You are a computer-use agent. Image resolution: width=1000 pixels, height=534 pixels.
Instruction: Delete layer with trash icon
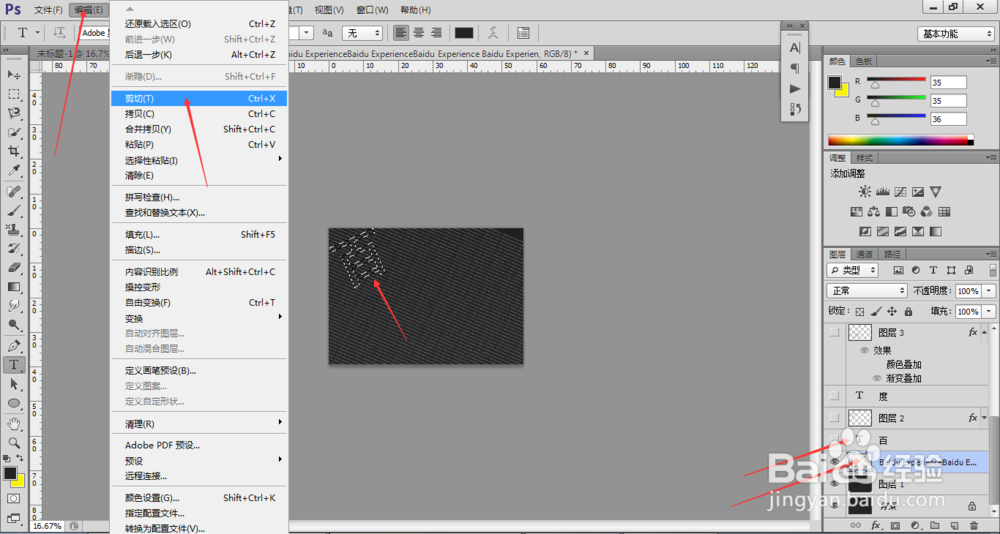click(x=972, y=526)
